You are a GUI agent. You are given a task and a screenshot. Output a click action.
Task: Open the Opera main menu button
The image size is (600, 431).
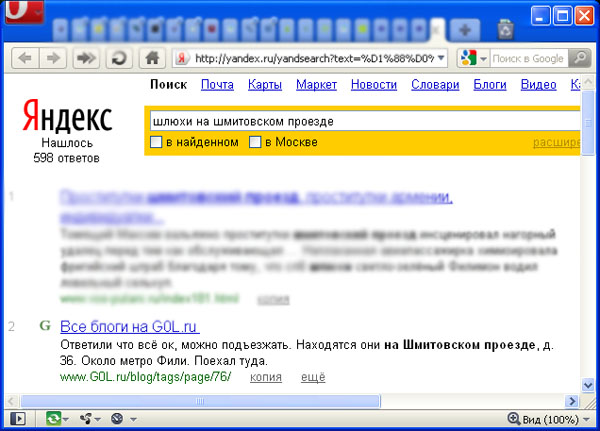pyautogui.click(x=24, y=11)
